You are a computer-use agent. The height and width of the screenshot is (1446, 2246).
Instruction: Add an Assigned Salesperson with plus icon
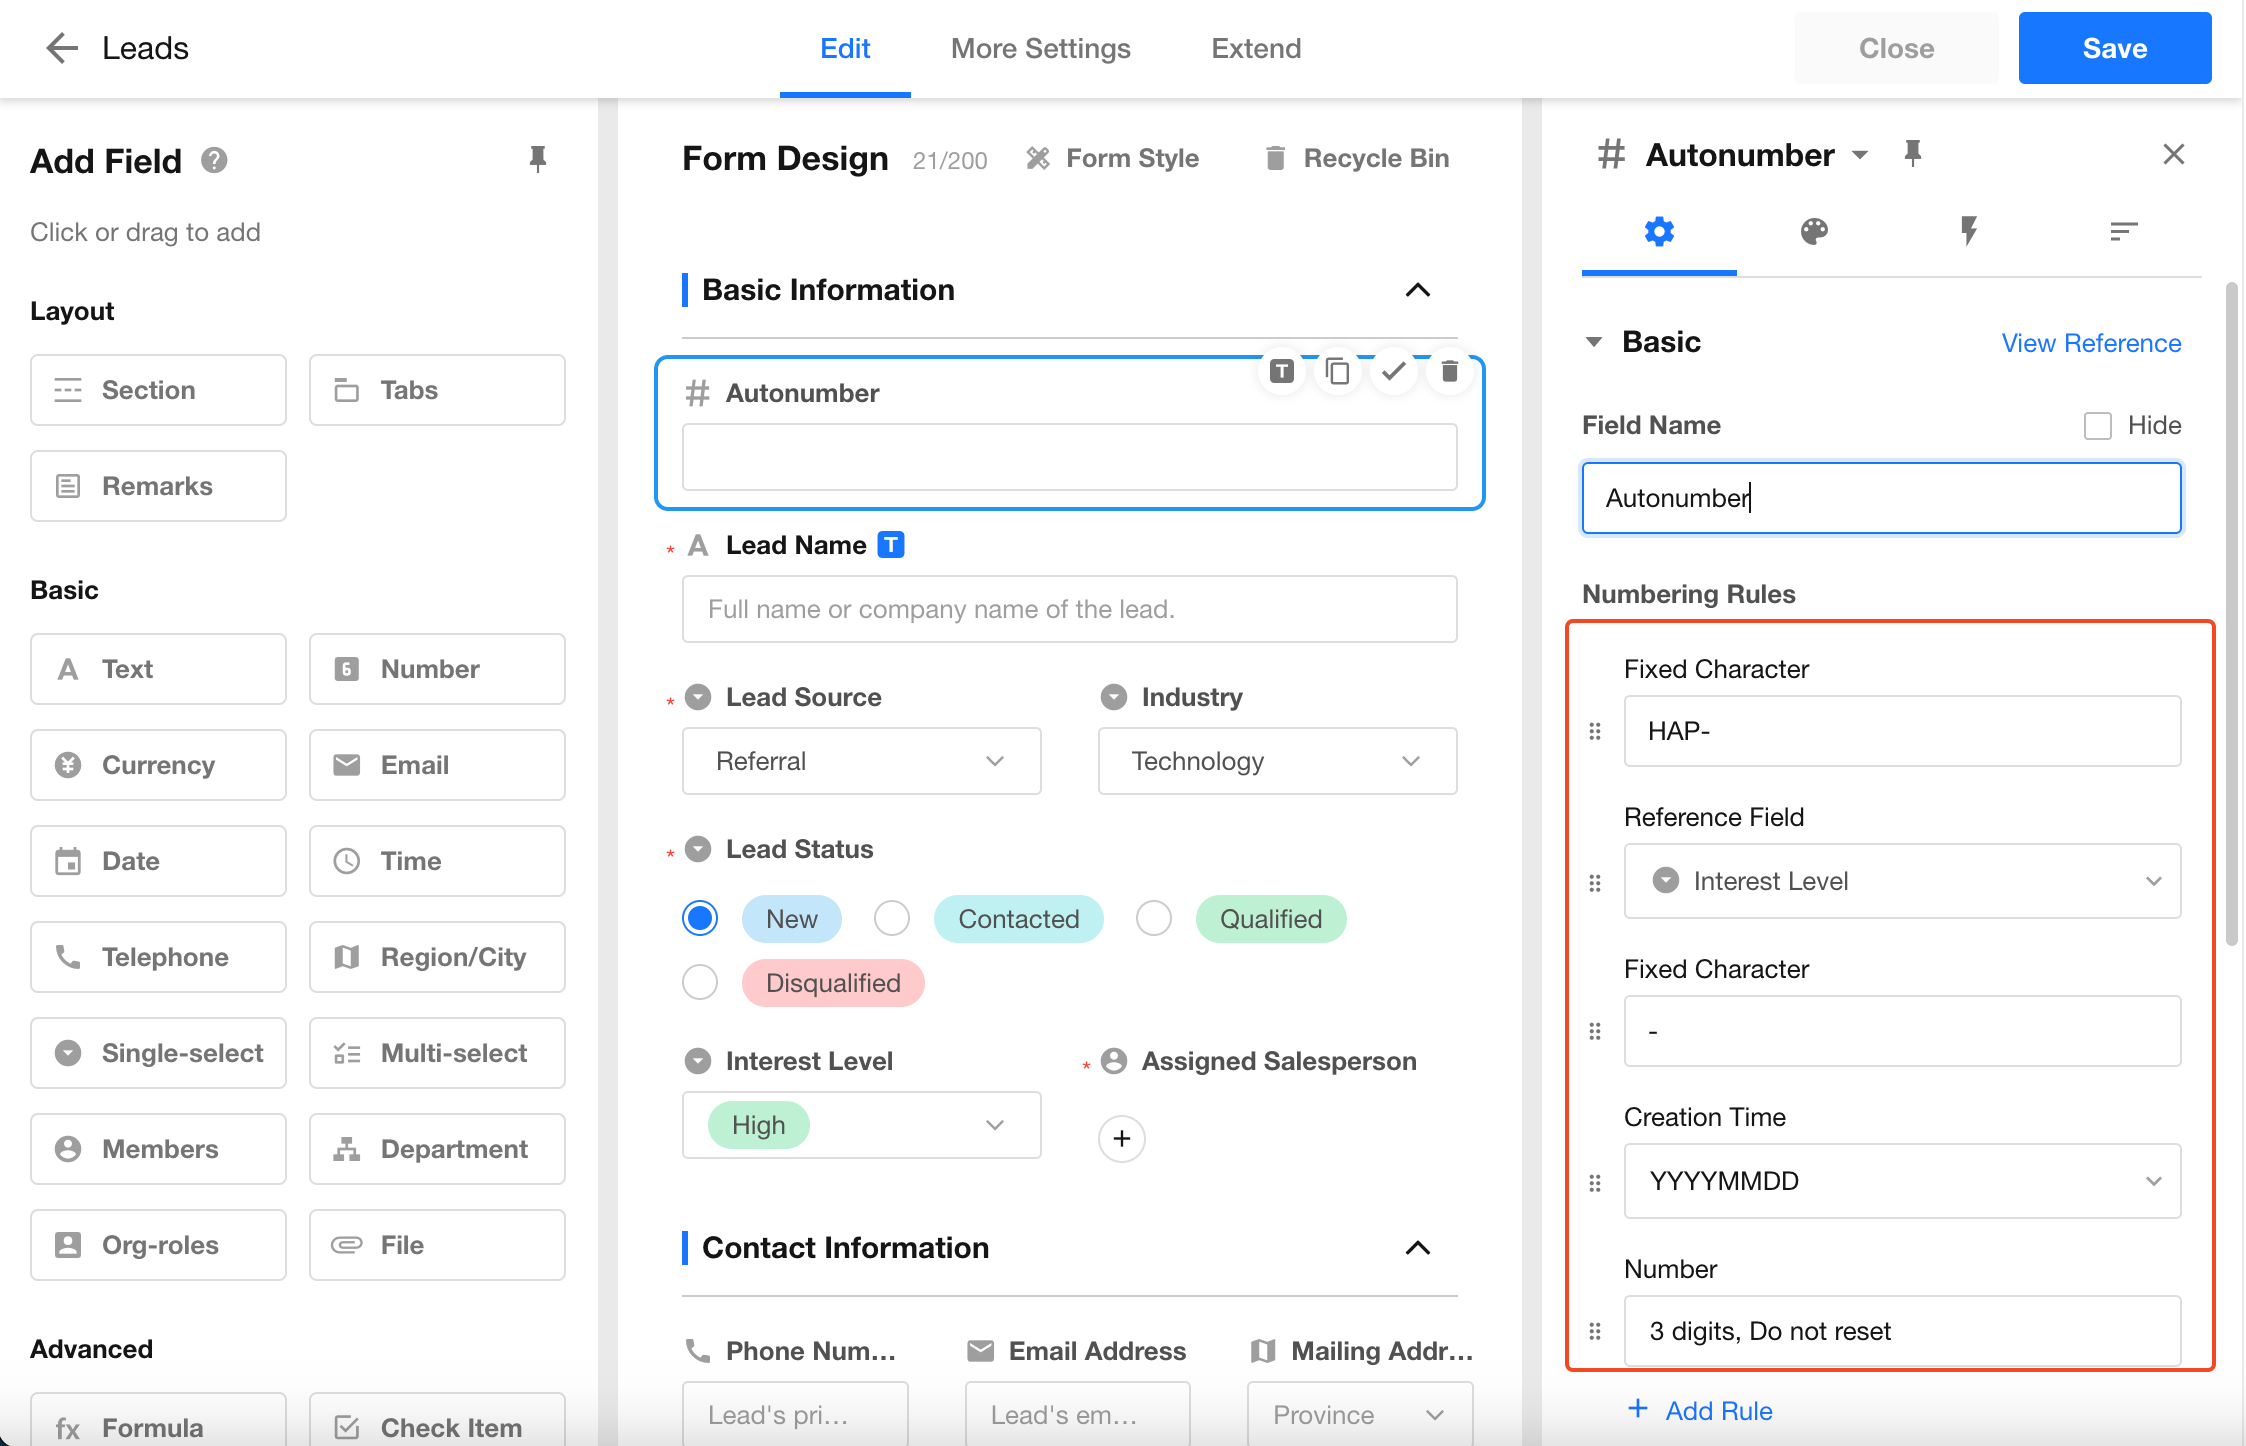coord(1122,1138)
